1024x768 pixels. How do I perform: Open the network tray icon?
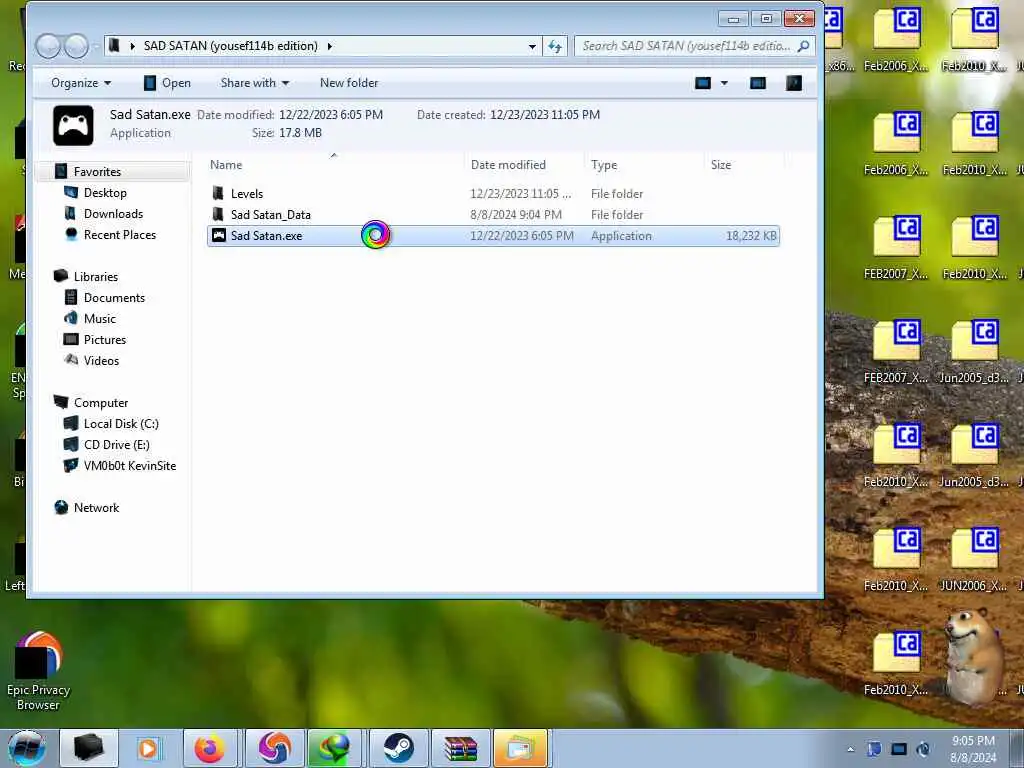[899, 749]
